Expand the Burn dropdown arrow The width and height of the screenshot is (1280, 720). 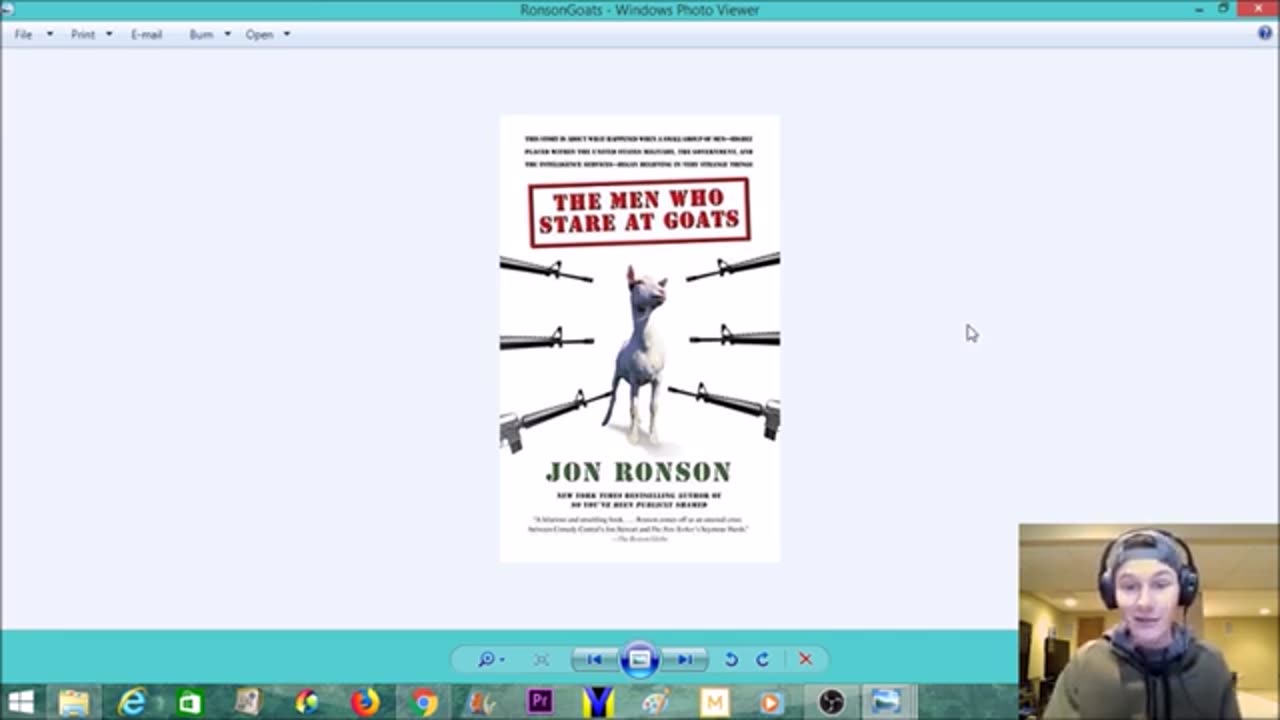[x=227, y=34]
